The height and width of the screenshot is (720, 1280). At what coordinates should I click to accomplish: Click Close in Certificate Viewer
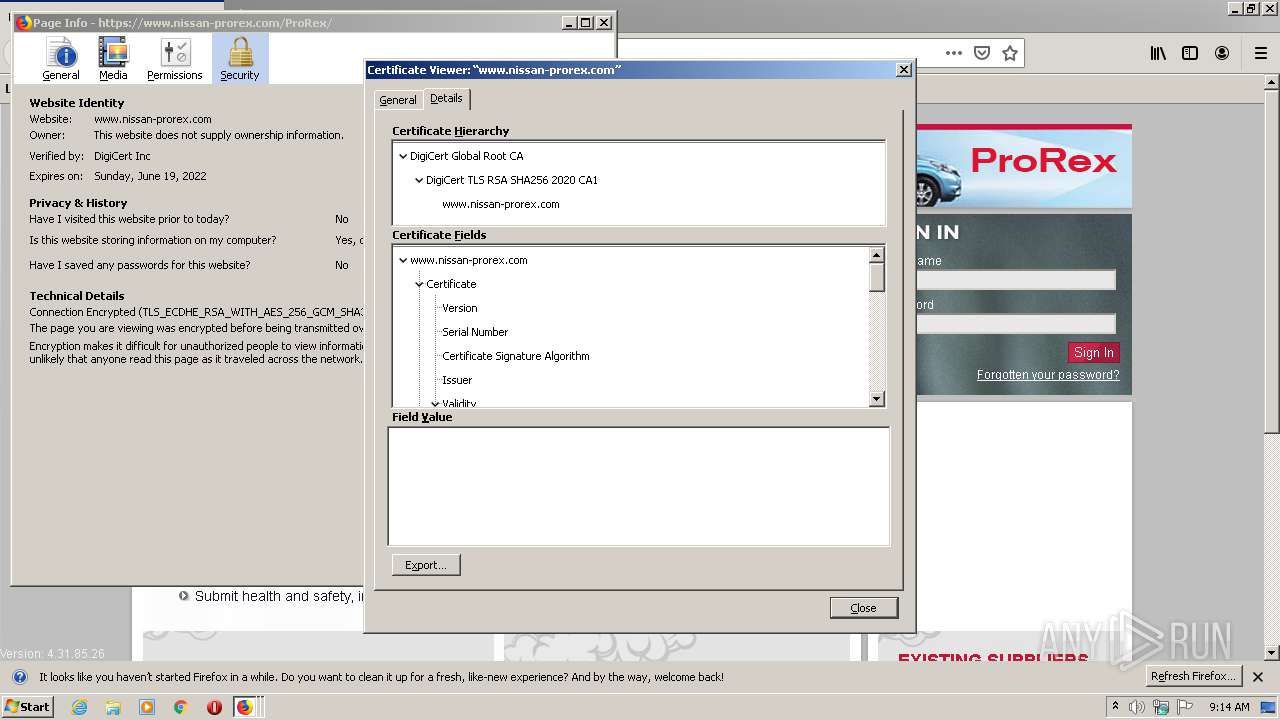[x=864, y=608]
